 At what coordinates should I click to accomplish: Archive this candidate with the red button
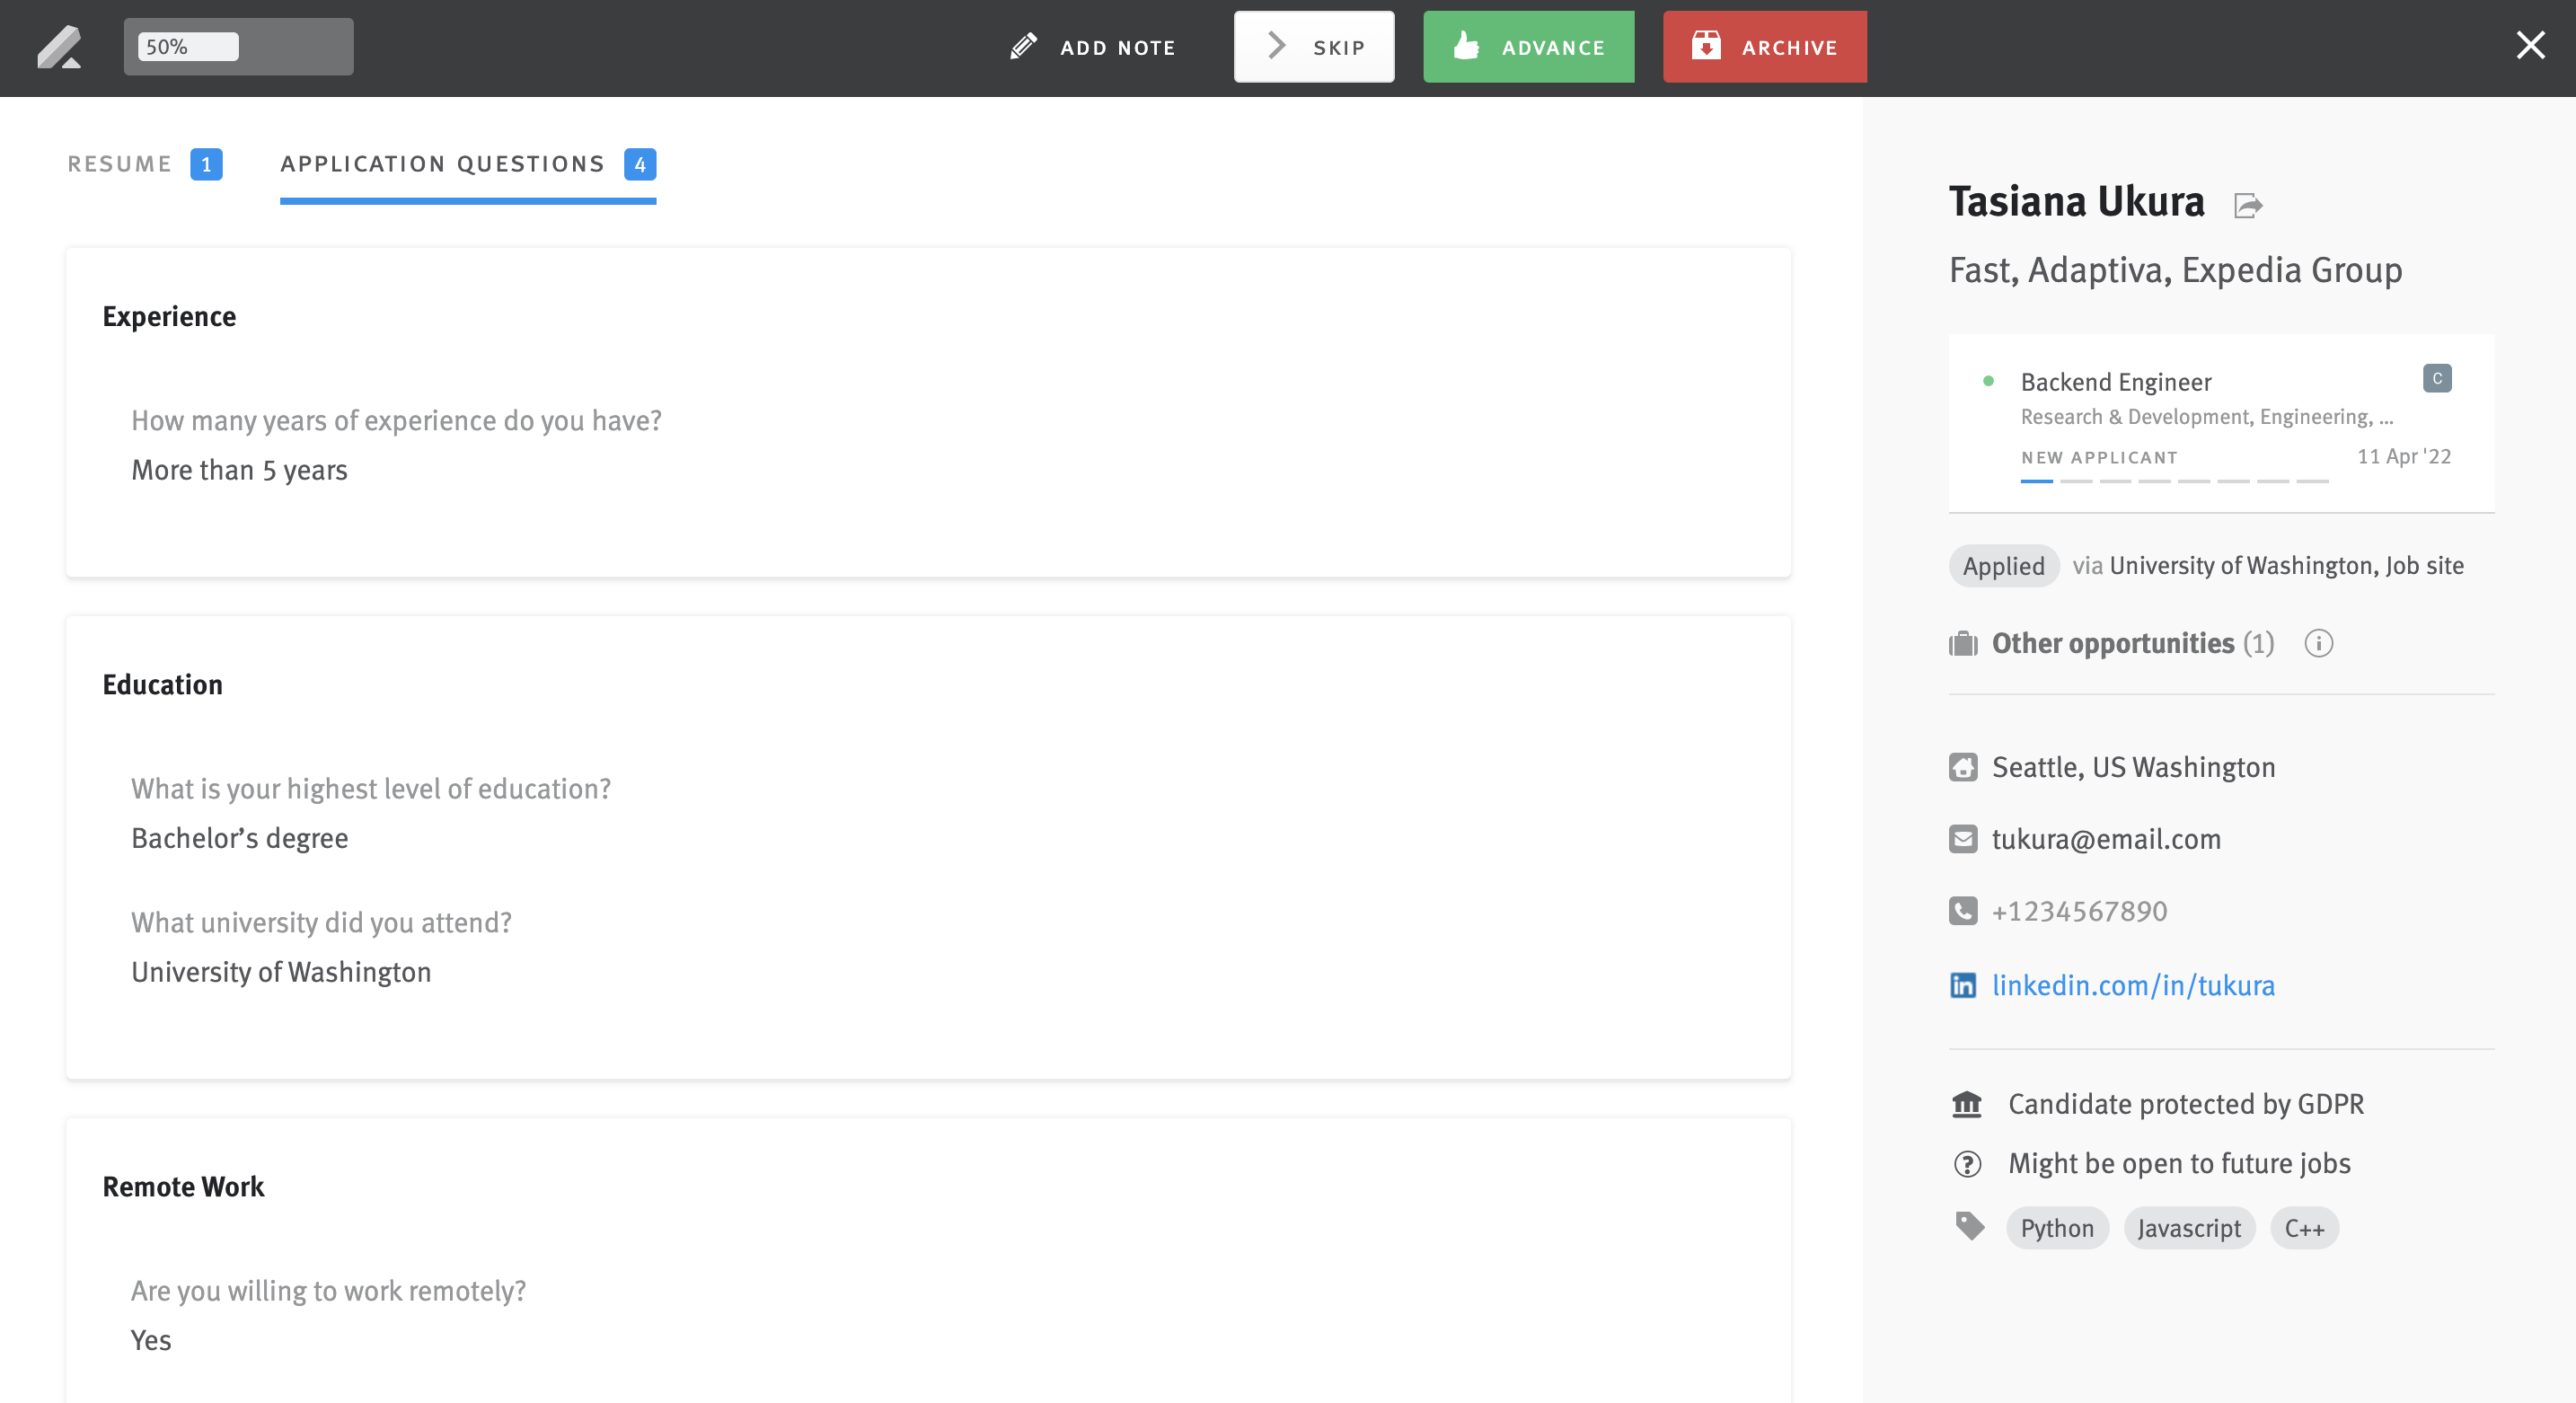pyautogui.click(x=1764, y=47)
